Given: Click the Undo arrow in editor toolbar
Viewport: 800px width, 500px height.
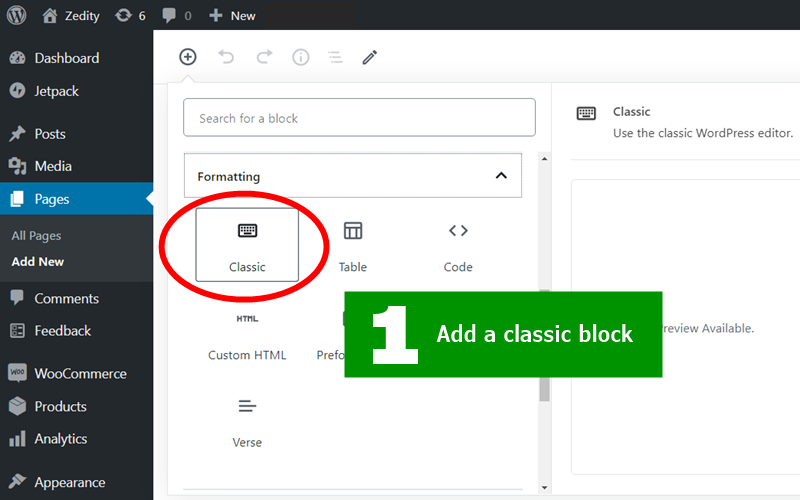Looking at the screenshot, I should 226,57.
